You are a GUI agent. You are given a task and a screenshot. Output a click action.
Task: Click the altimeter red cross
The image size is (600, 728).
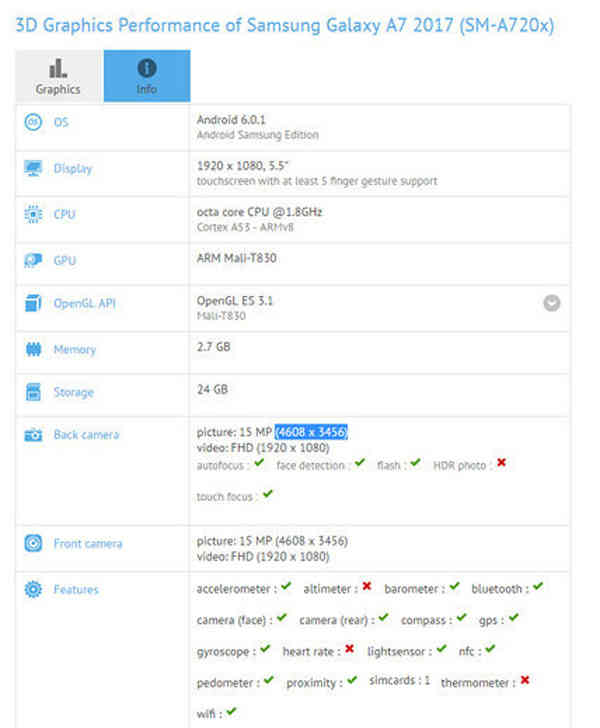point(367,586)
